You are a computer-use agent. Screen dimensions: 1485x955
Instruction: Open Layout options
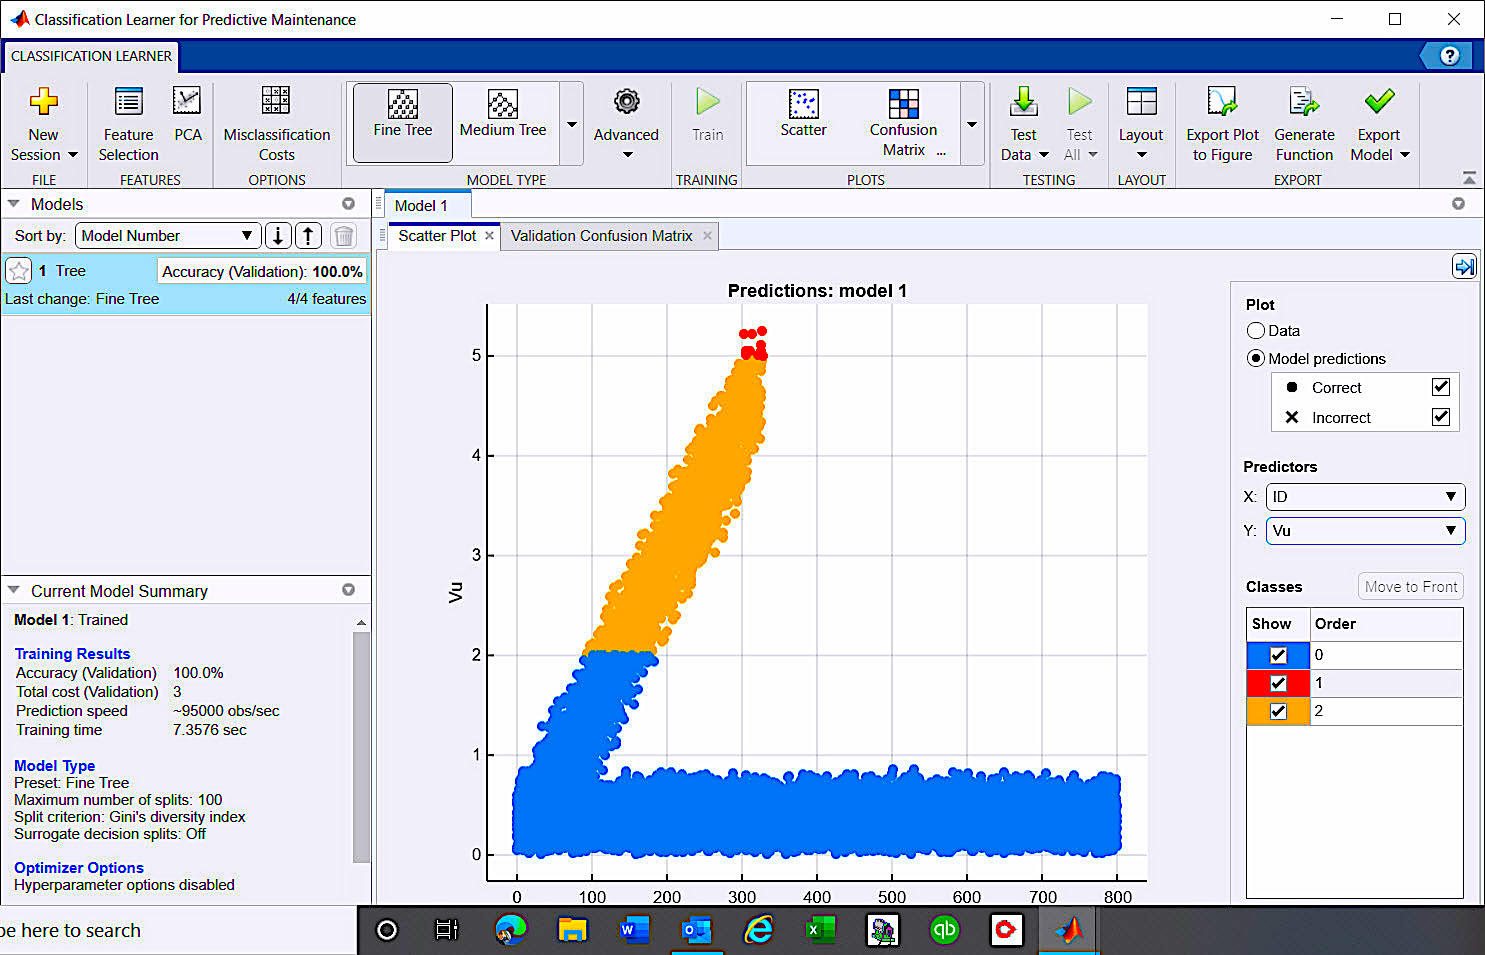[x=1141, y=125]
